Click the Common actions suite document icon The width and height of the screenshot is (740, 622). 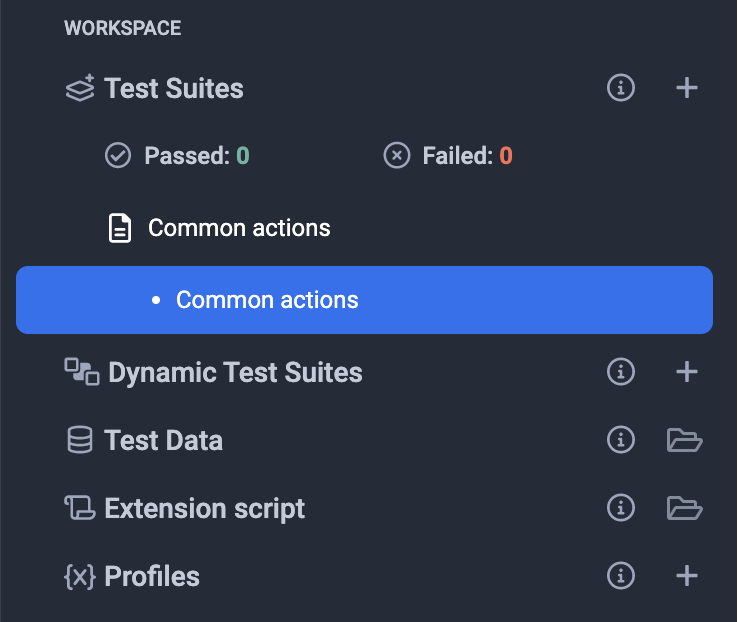coord(120,228)
